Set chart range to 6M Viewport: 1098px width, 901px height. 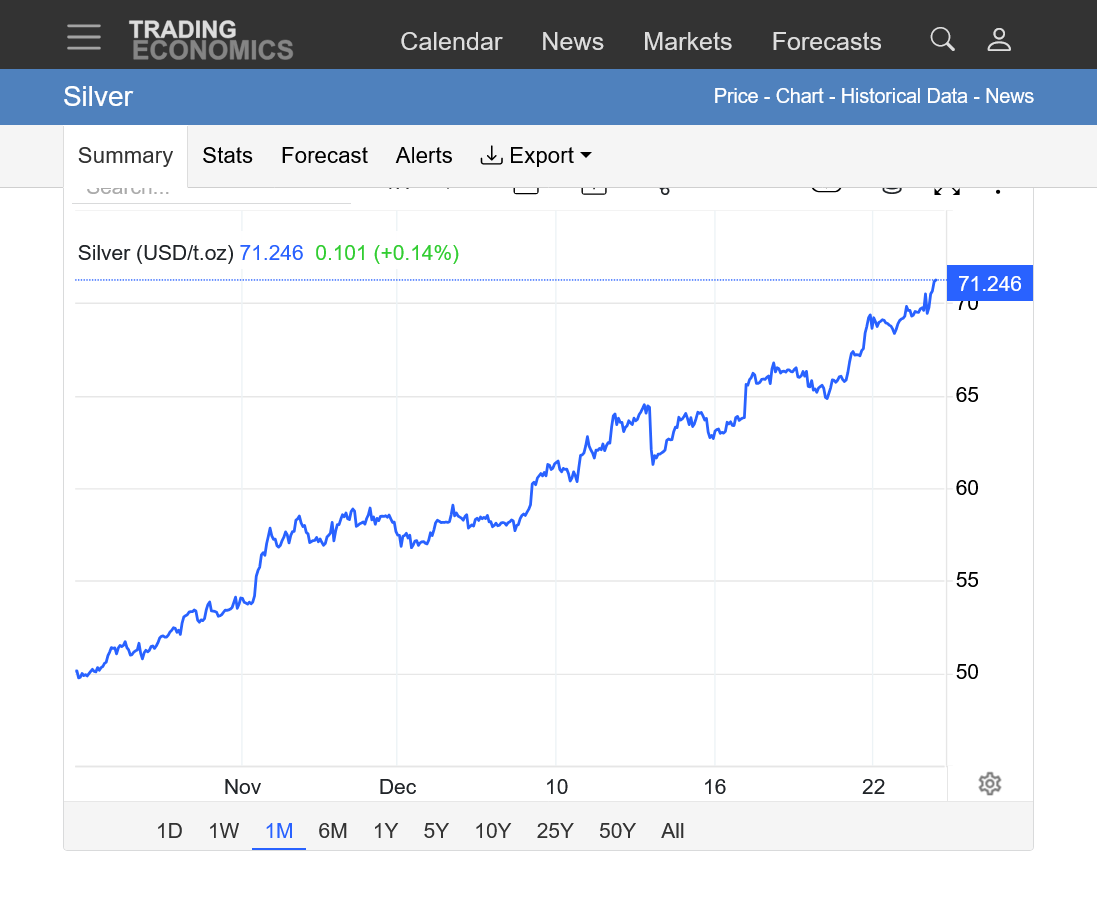[x=332, y=831]
